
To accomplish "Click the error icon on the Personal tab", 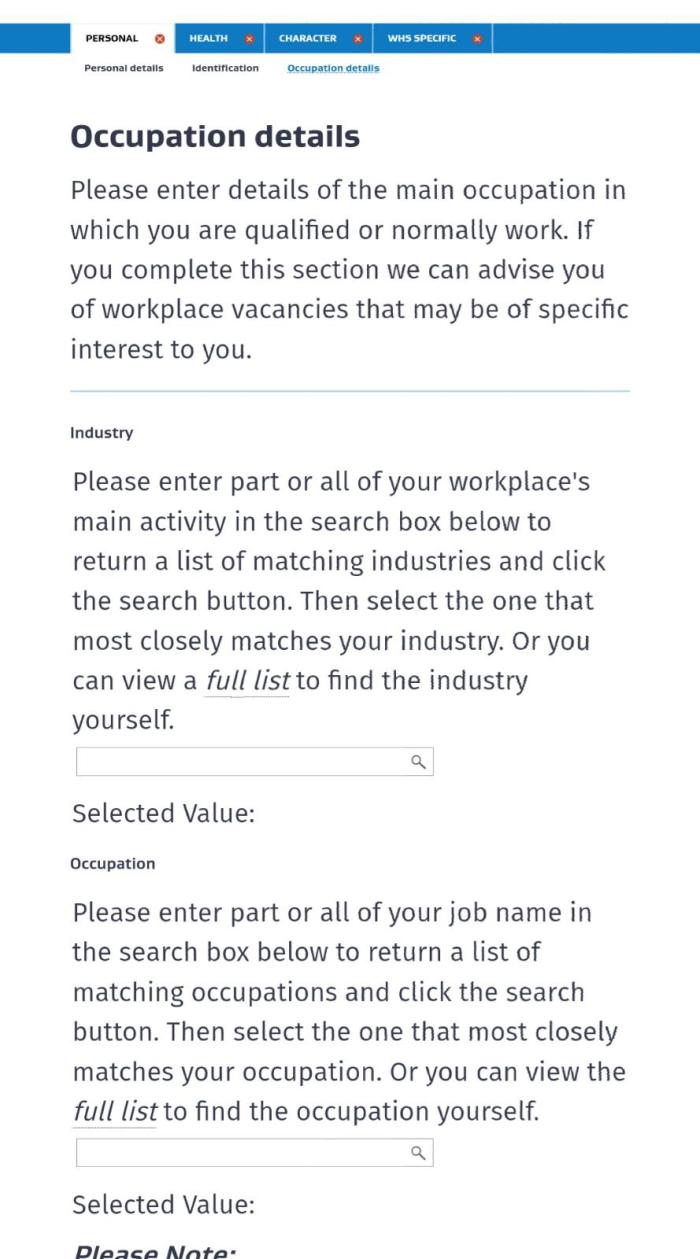I will [159, 39].
